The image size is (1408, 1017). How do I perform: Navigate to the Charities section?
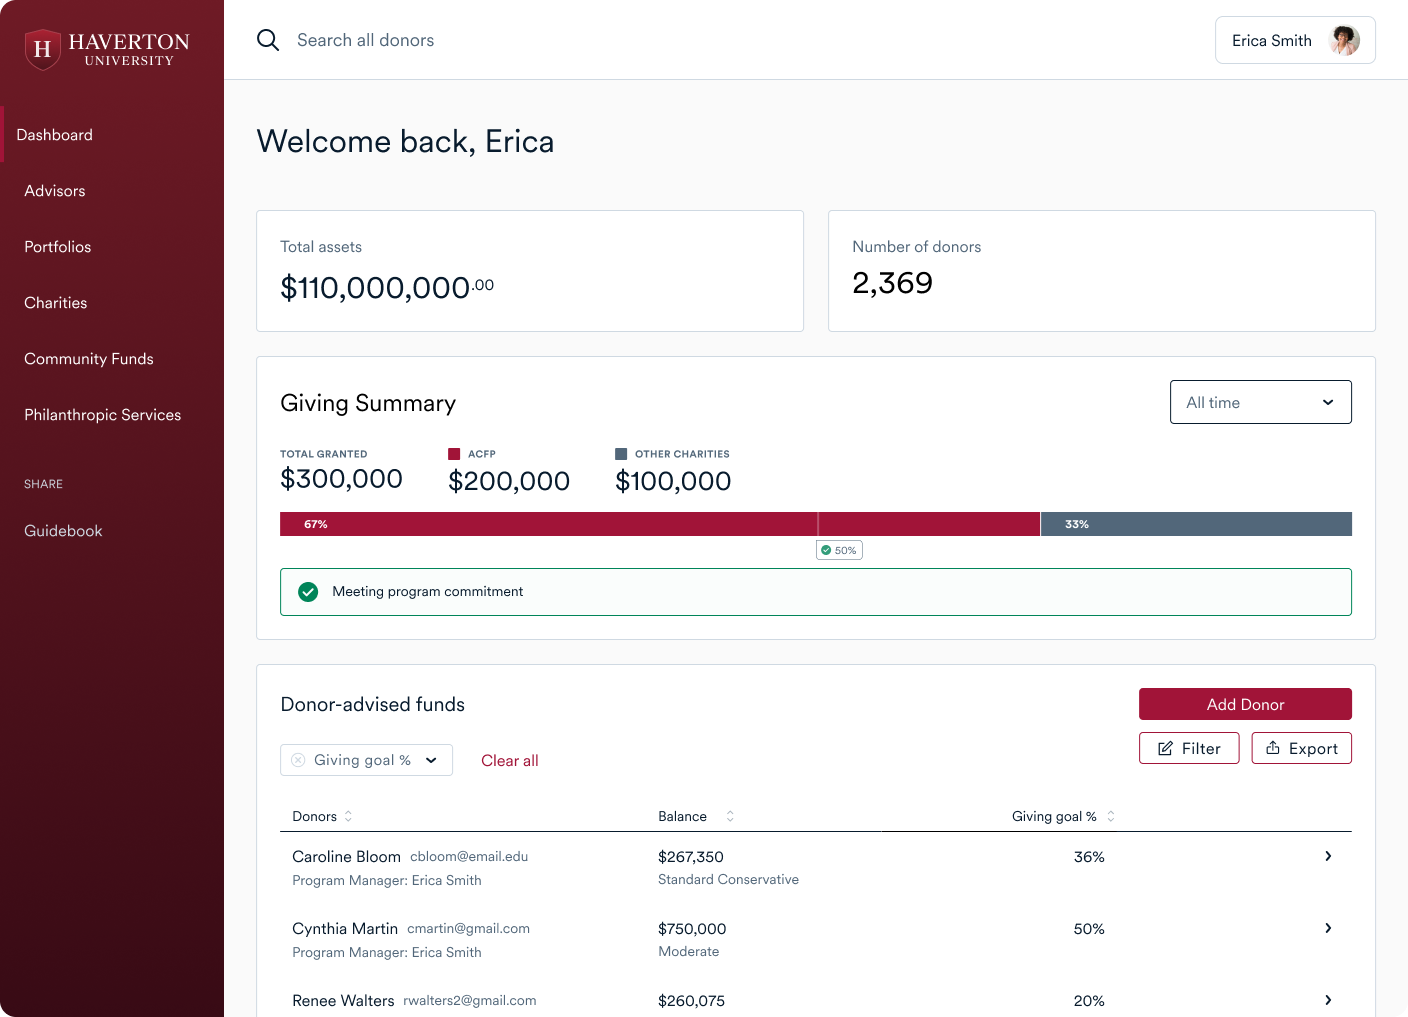55,302
